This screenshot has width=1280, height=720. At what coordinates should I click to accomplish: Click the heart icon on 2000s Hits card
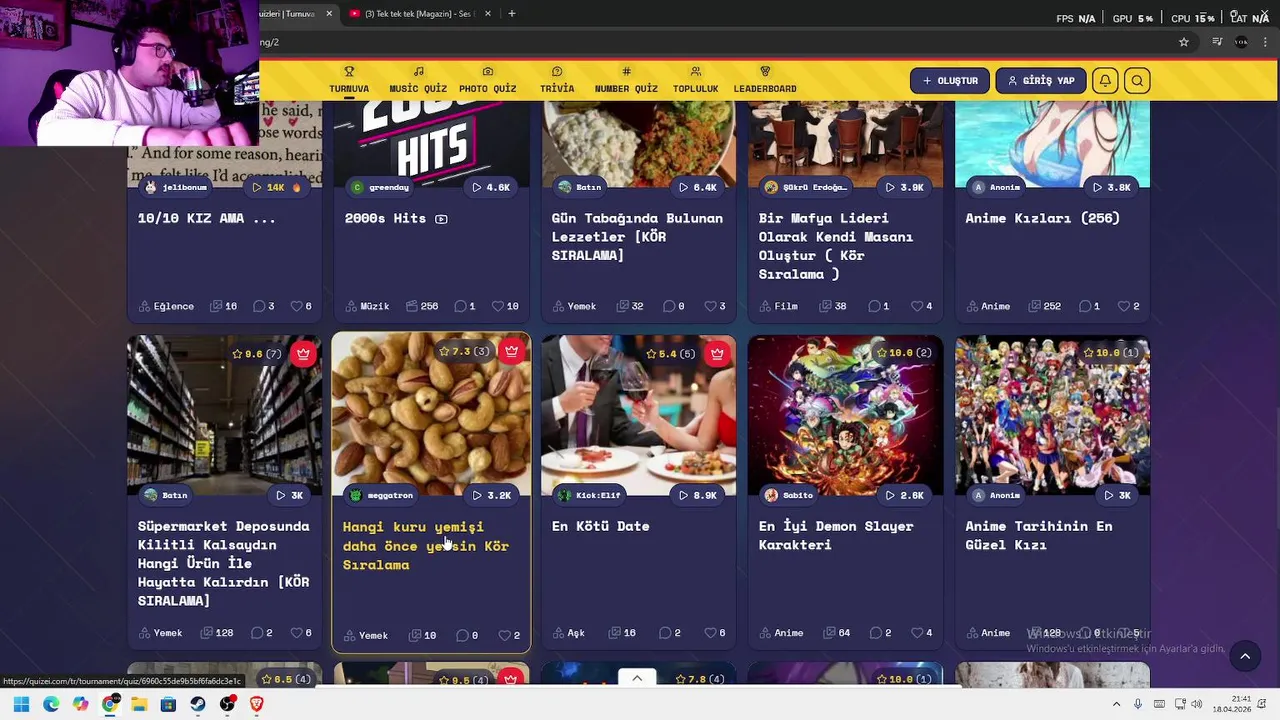pos(496,306)
